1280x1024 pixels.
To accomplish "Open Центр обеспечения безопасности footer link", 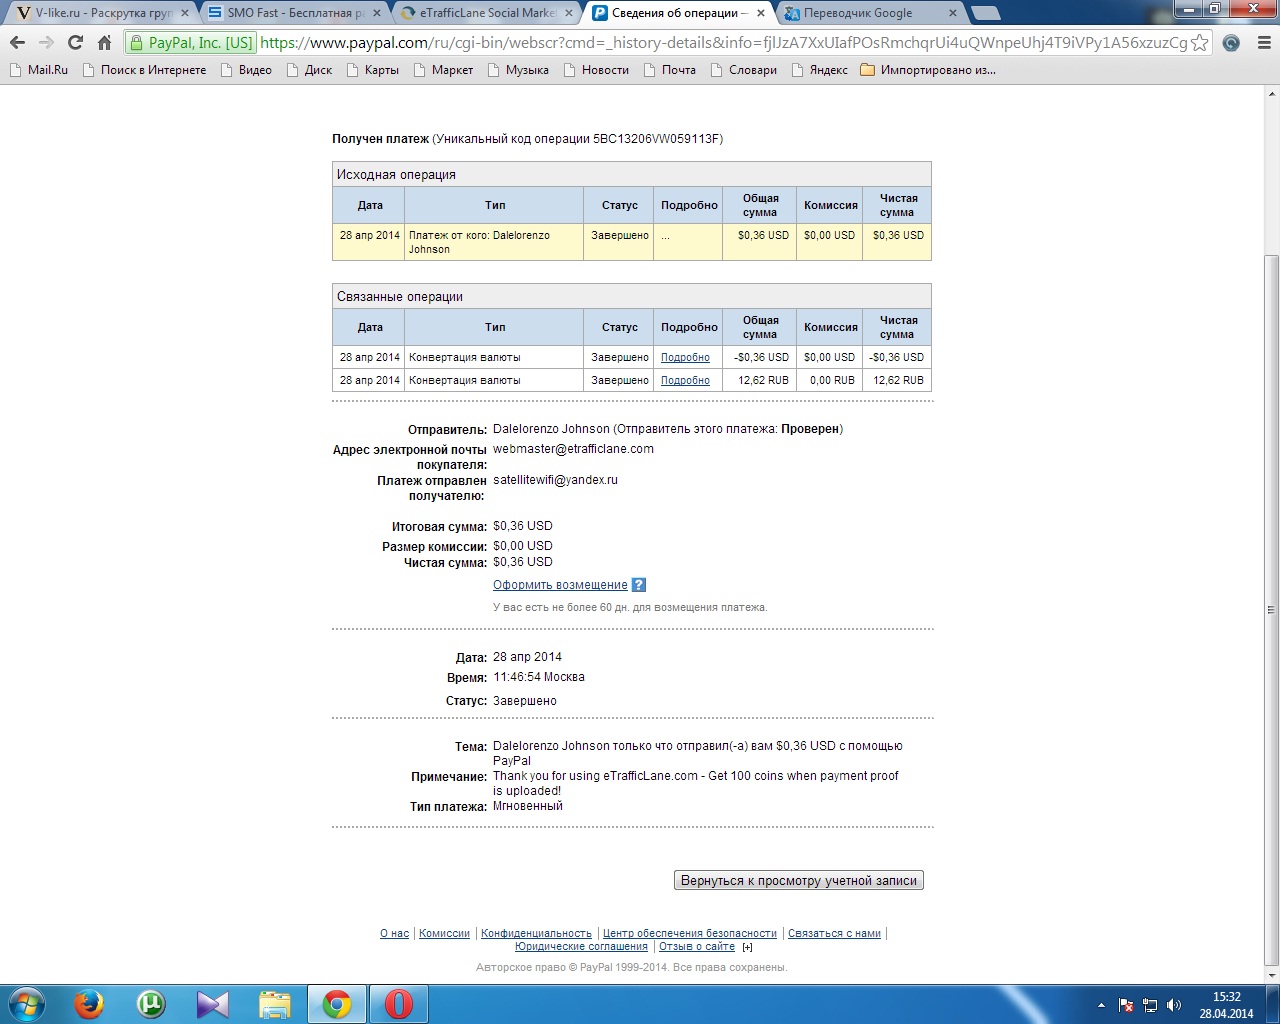I will [x=690, y=933].
